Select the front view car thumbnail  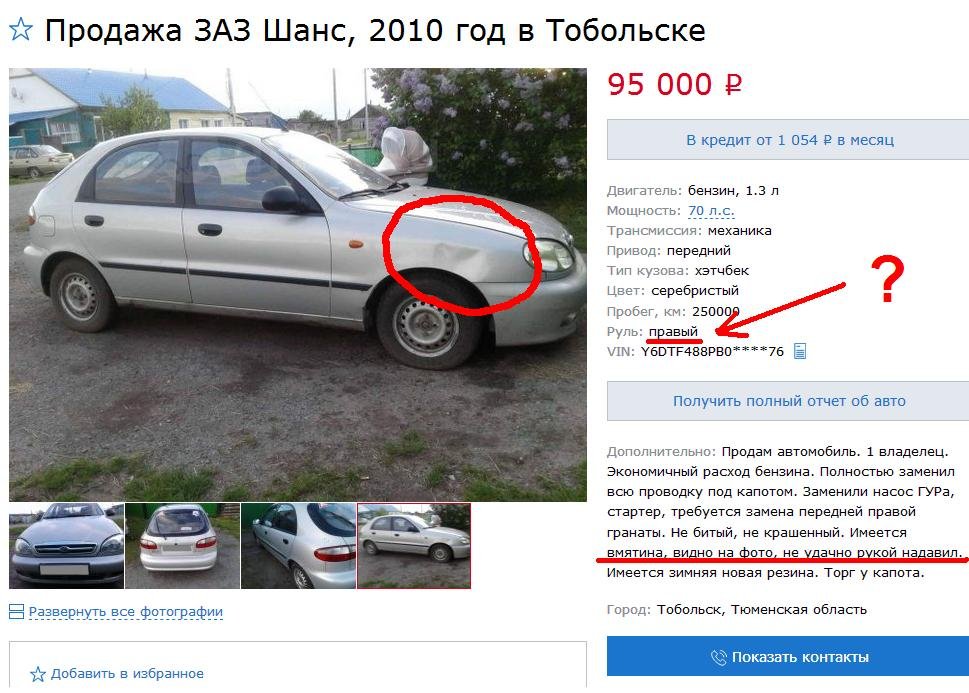pos(66,546)
